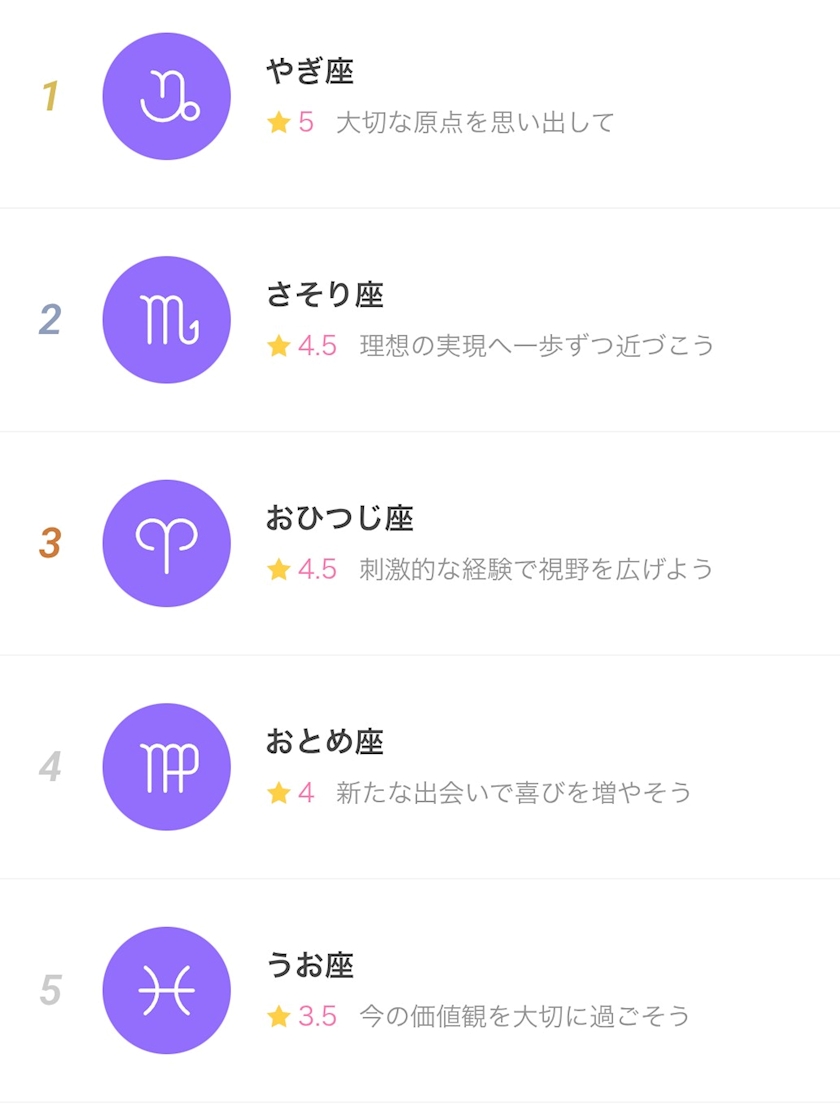The height and width of the screenshot is (1112, 840).
Task: Tap the Scorpio (さそり座) zodiac icon
Action: (166, 320)
